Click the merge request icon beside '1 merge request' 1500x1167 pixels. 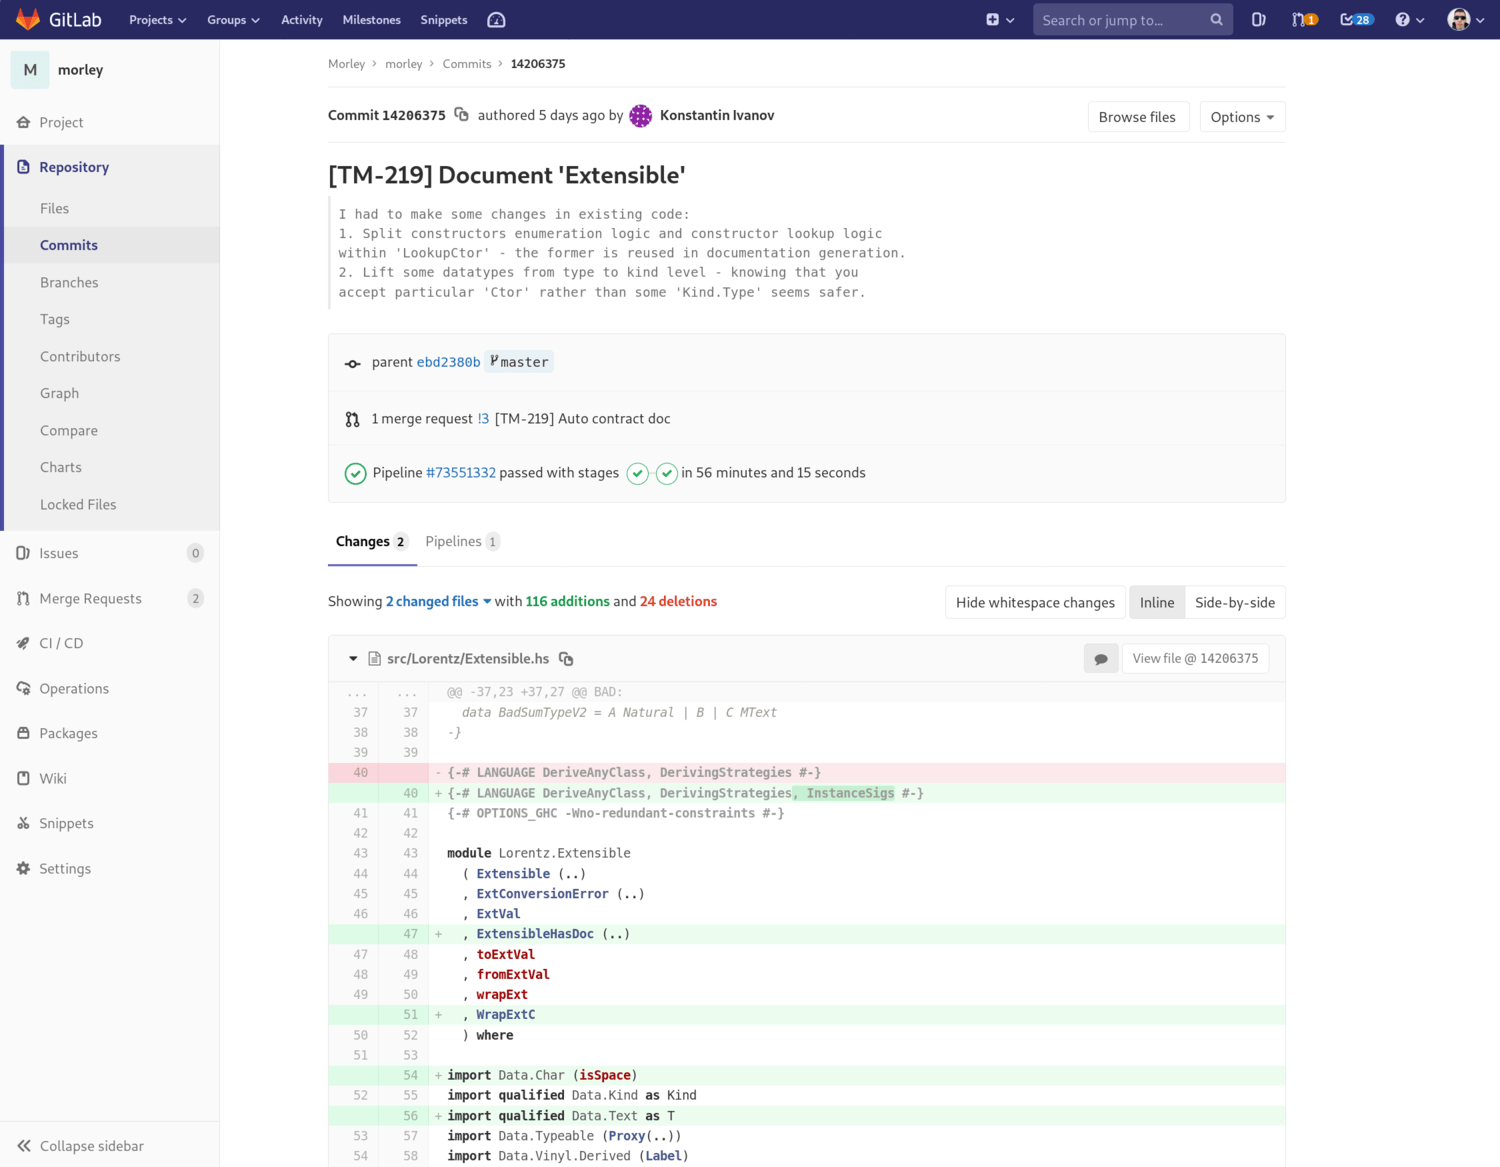coord(352,418)
